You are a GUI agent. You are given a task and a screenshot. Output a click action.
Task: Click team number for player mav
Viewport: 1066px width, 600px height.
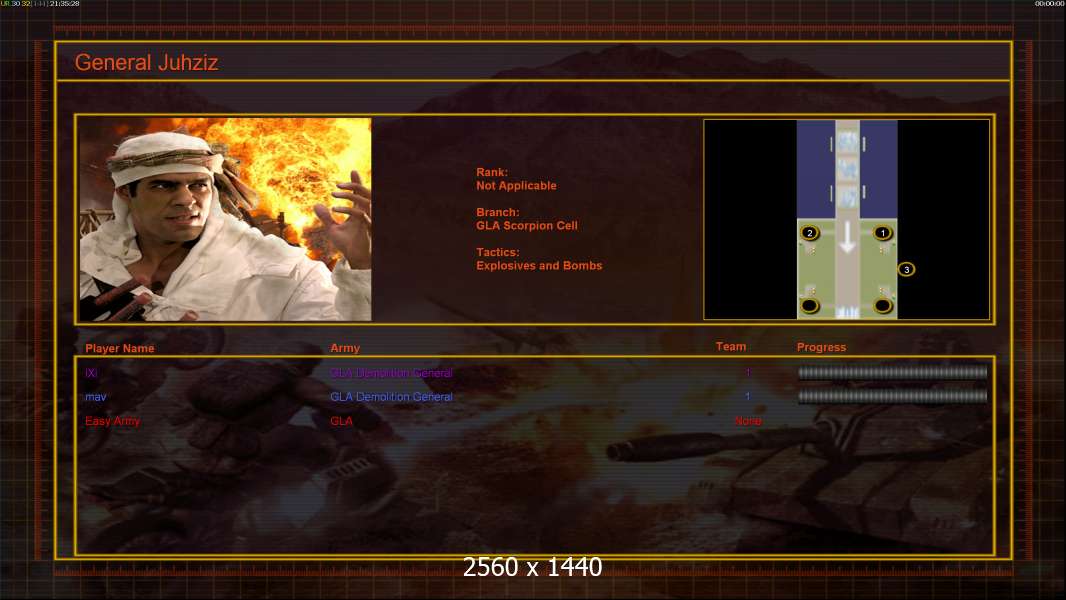[748, 396]
